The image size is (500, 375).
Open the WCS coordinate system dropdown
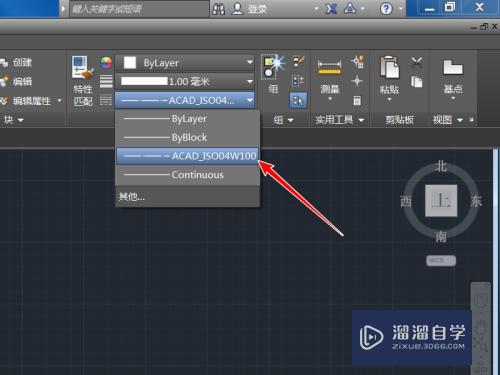click(441, 260)
